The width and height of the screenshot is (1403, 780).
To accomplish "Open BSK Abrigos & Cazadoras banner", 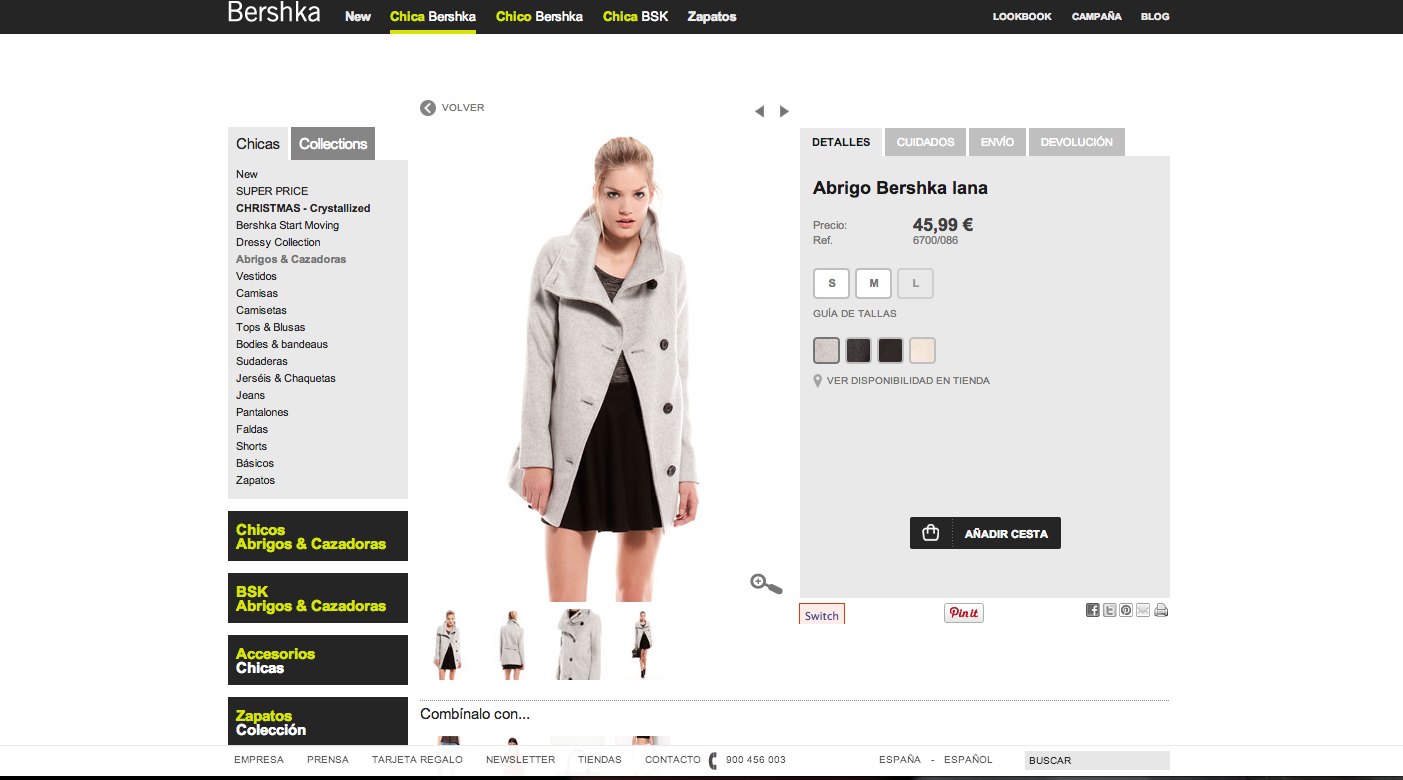I will [318, 598].
